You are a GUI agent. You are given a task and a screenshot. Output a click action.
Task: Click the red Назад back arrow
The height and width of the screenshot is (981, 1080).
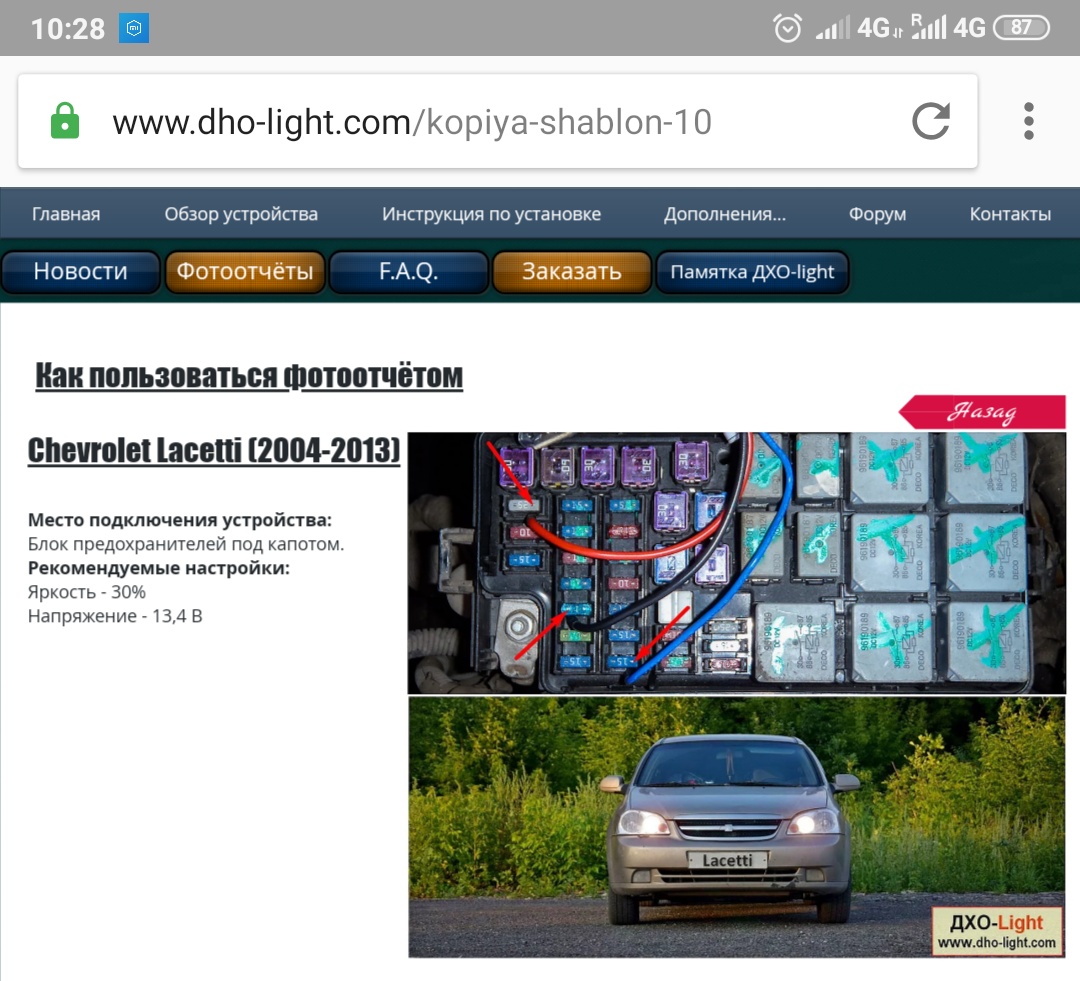coord(981,412)
